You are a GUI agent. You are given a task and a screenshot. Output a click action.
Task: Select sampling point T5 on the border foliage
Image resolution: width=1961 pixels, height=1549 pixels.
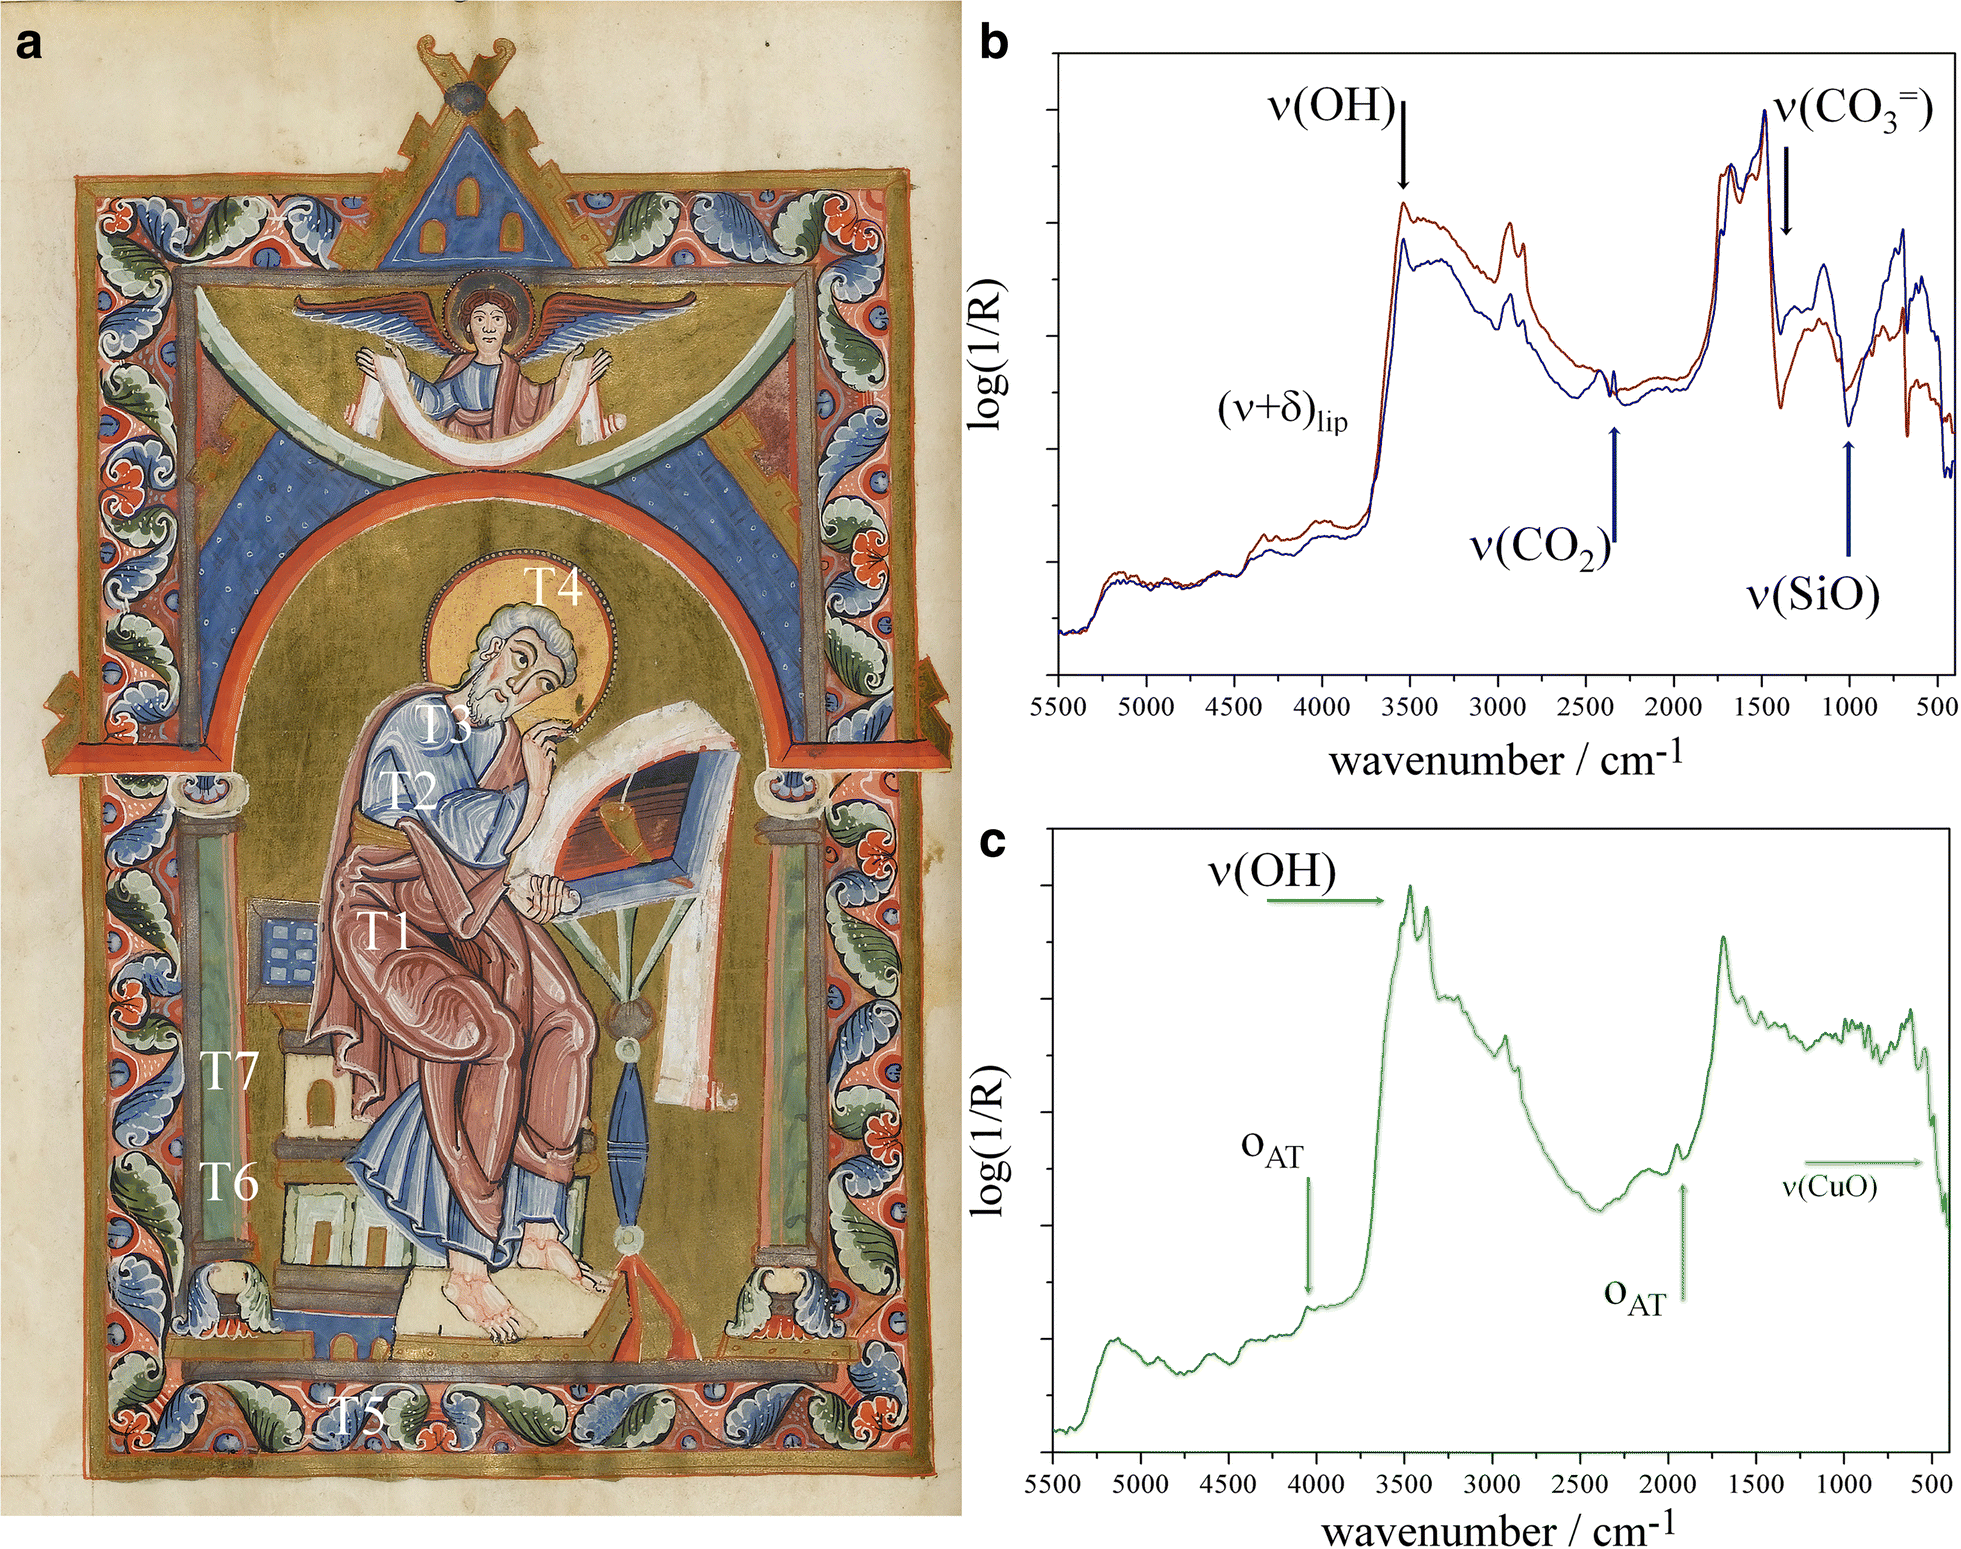coord(355,1414)
